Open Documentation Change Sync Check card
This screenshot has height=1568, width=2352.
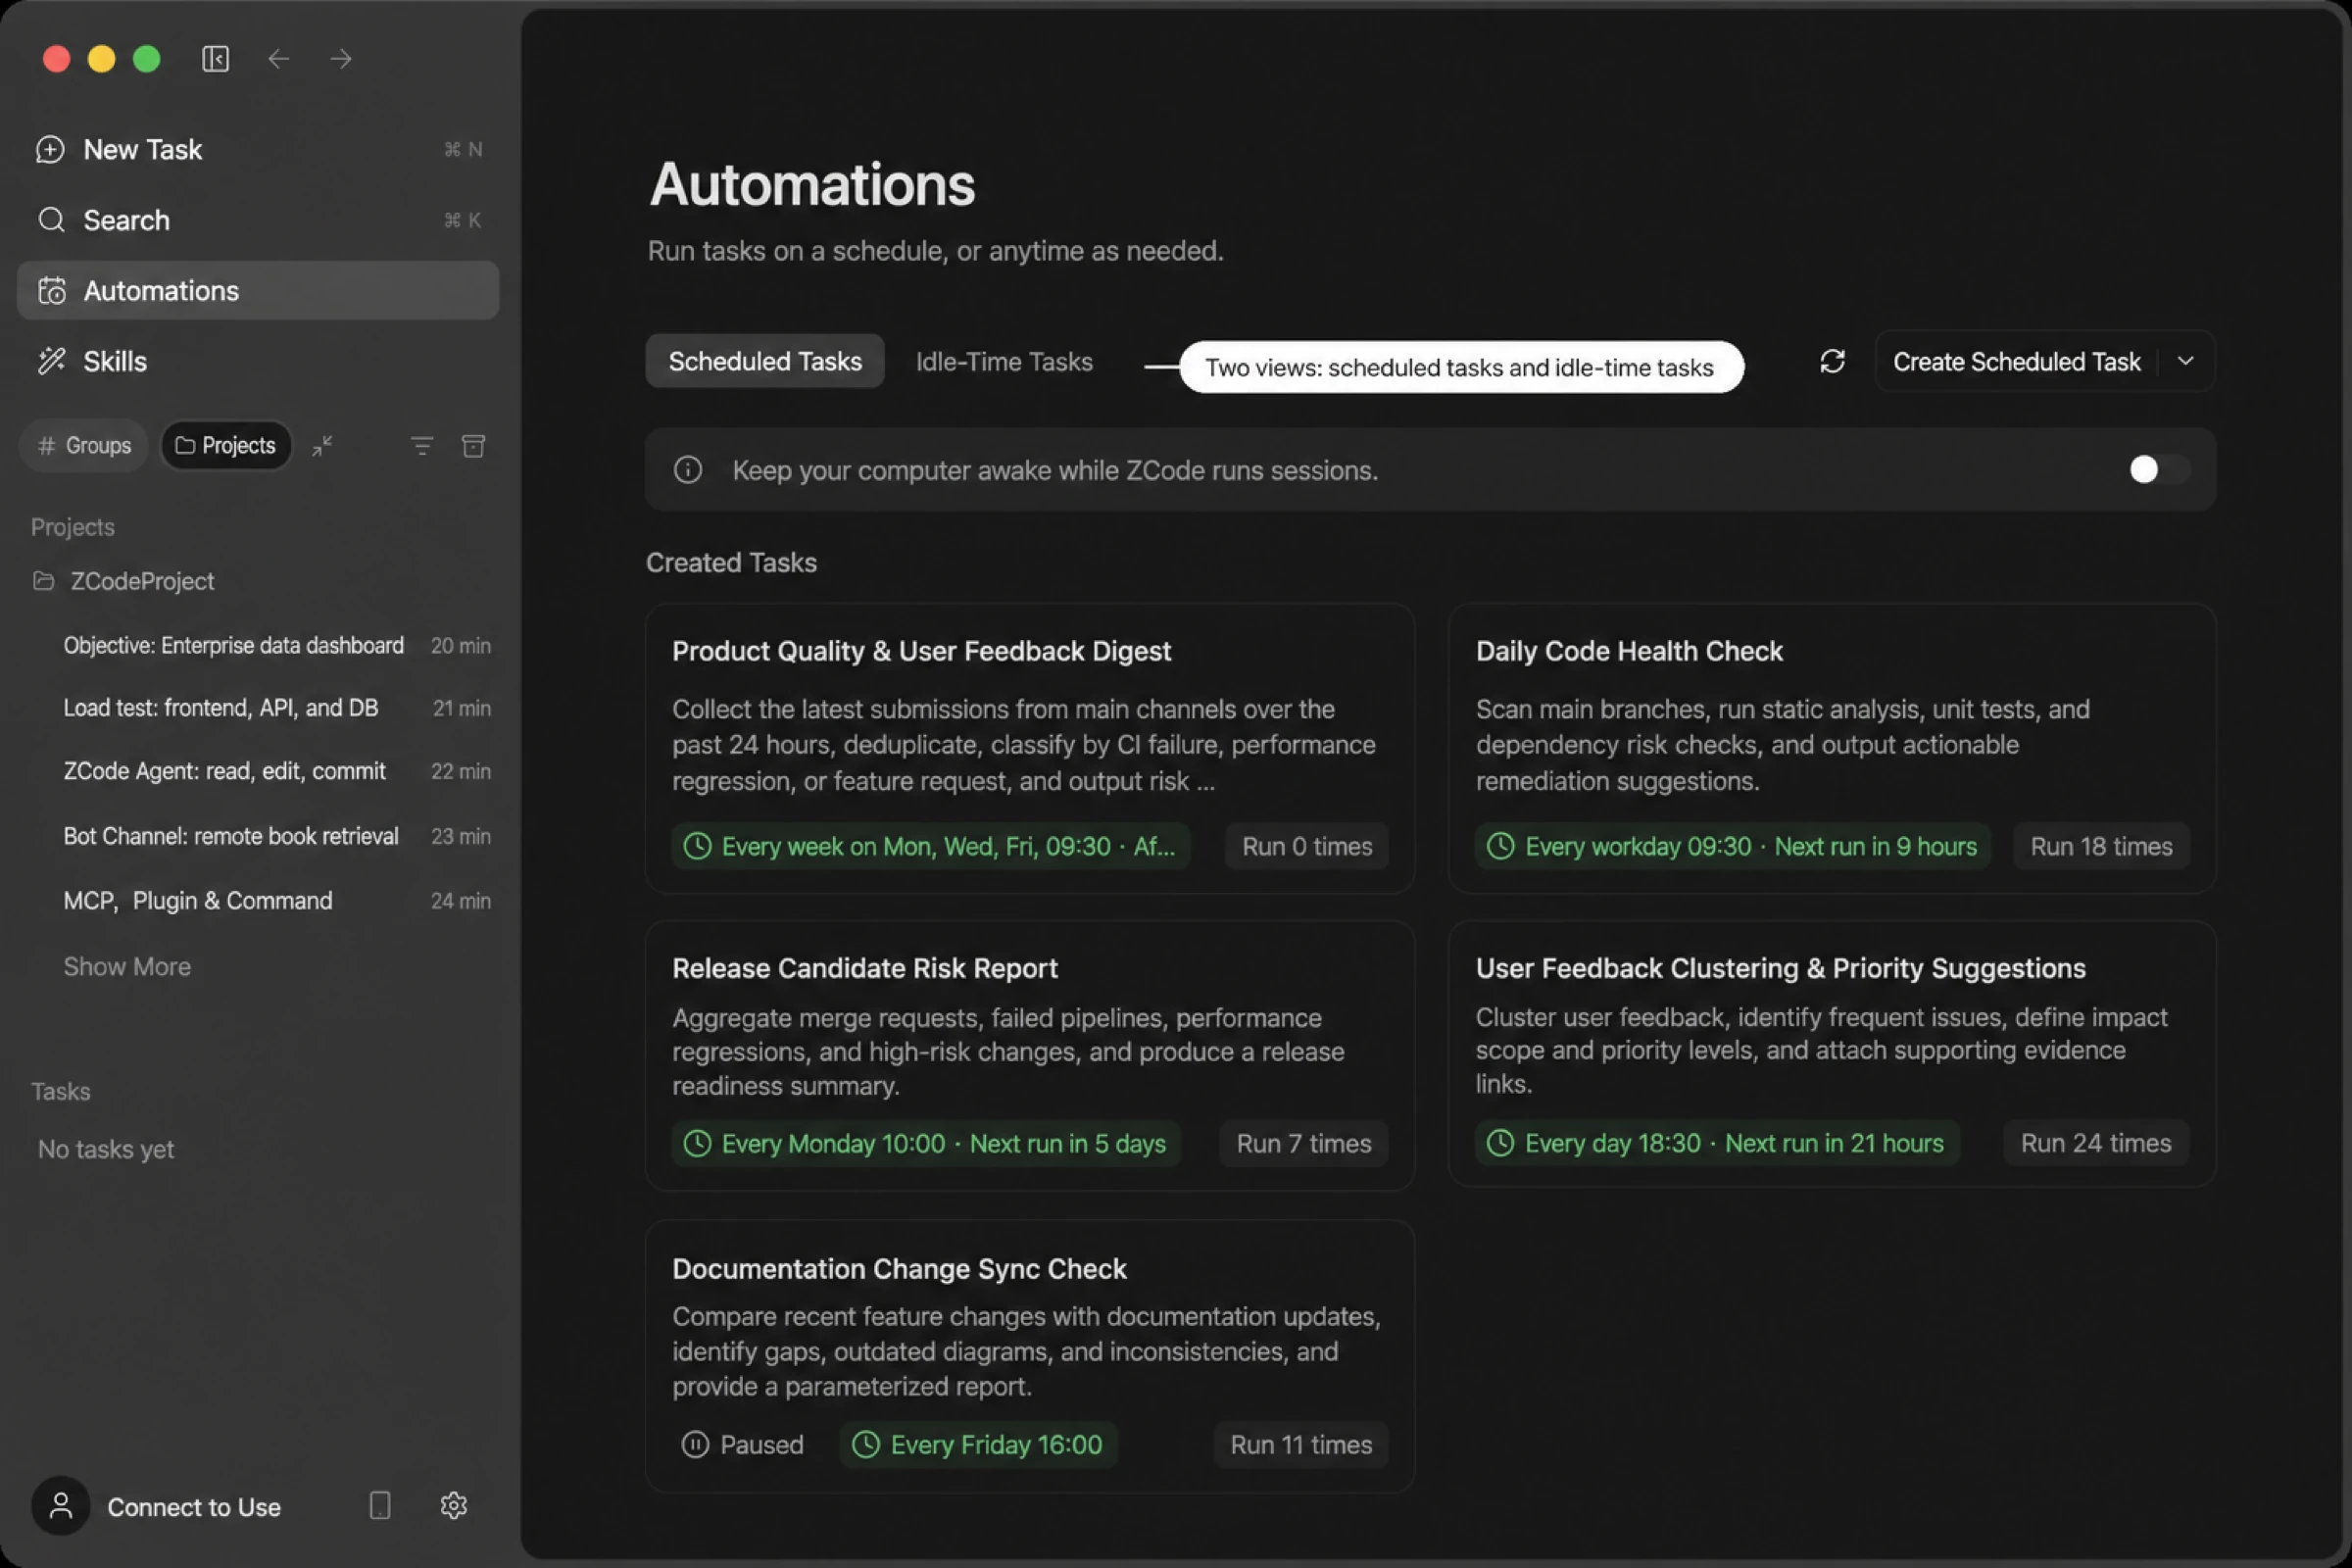click(1030, 1356)
